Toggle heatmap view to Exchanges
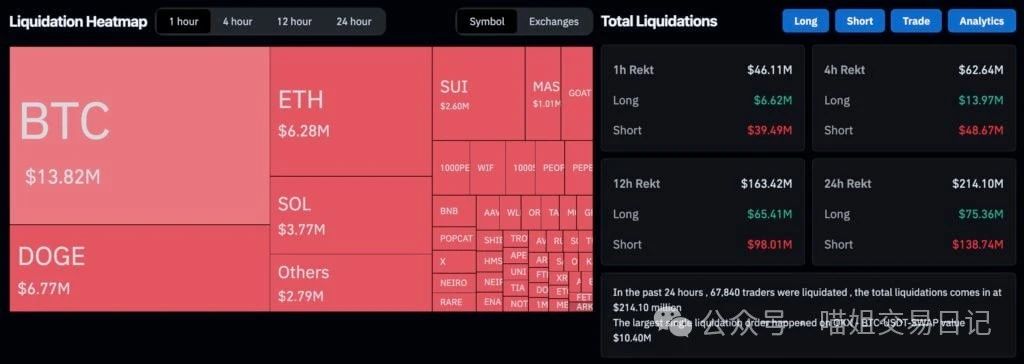Image resolution: width=1024 pixels, height=364 pixels. [554, 22]
